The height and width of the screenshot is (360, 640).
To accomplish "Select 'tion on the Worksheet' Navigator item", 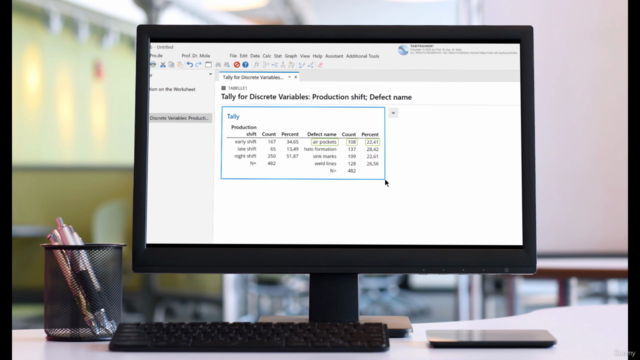I will [173, 89].
